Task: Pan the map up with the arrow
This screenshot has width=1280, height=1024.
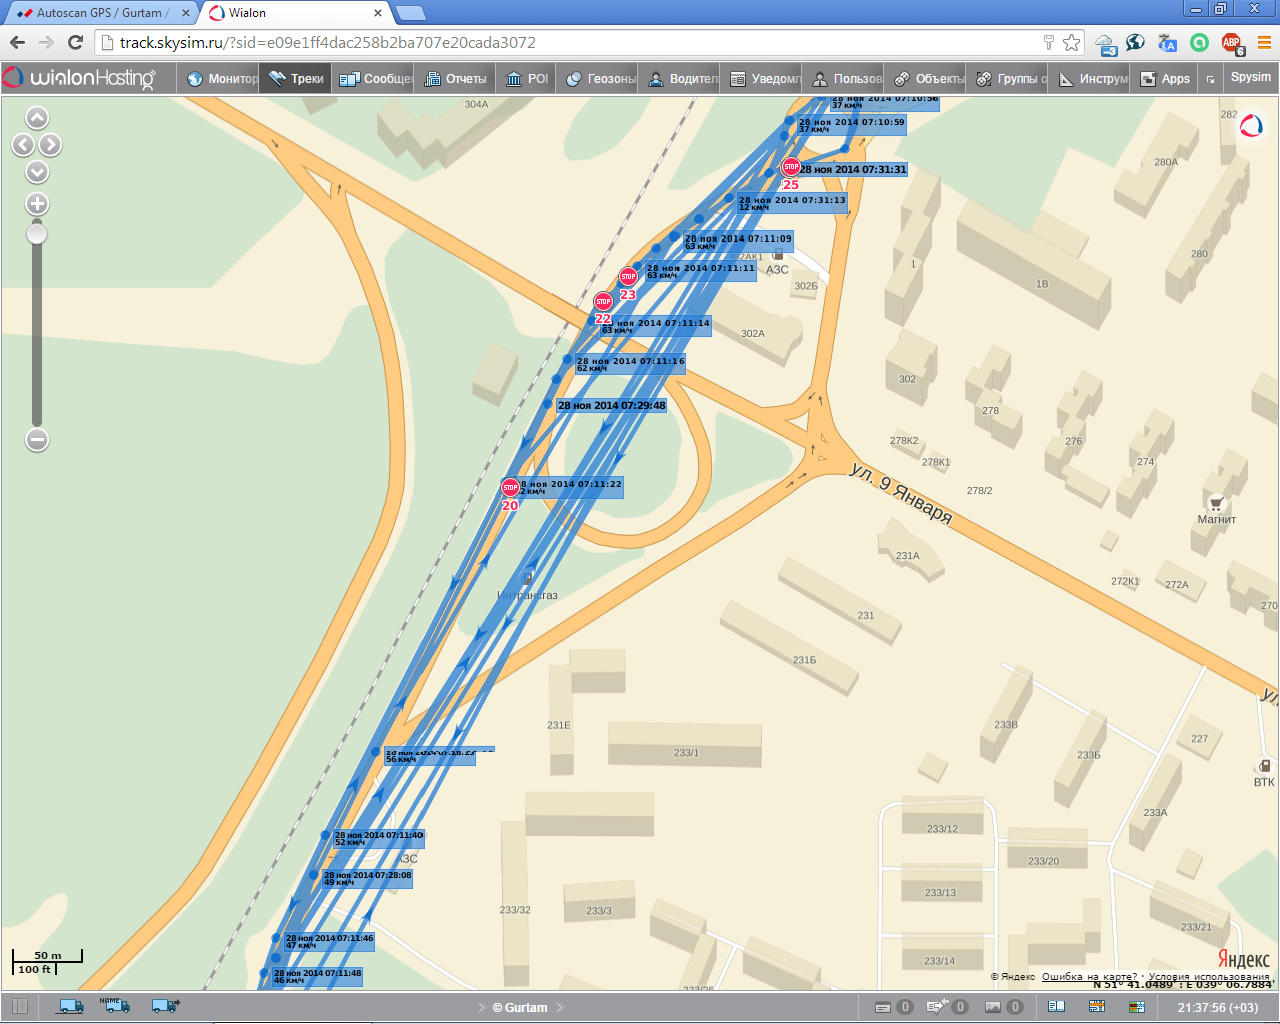Action: pyautogui.click(x=37, y=119)
